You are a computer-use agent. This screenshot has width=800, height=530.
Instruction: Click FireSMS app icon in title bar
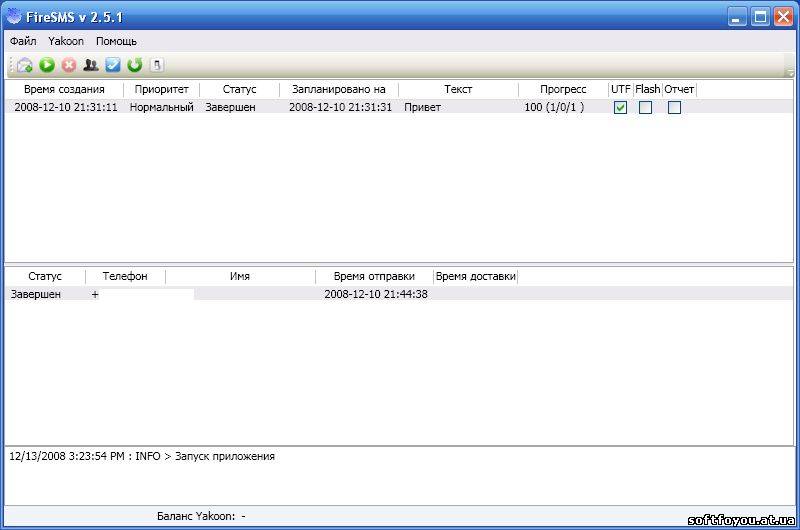14,16
